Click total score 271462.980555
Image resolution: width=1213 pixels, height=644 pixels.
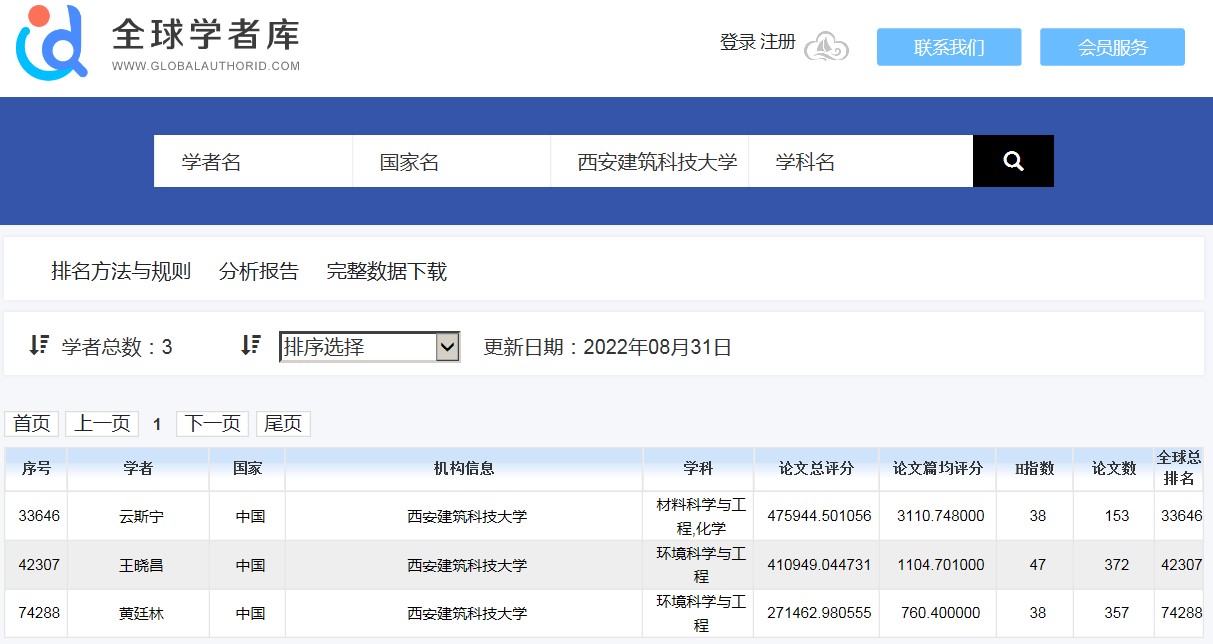(x=819, y=613)
